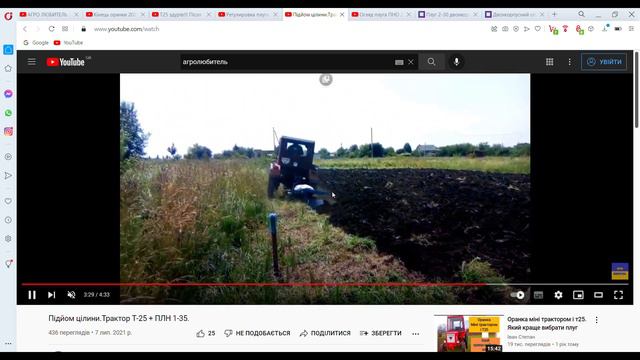
Task: Switch to the fourth YouTube browser tab
Action: [247, 14]
